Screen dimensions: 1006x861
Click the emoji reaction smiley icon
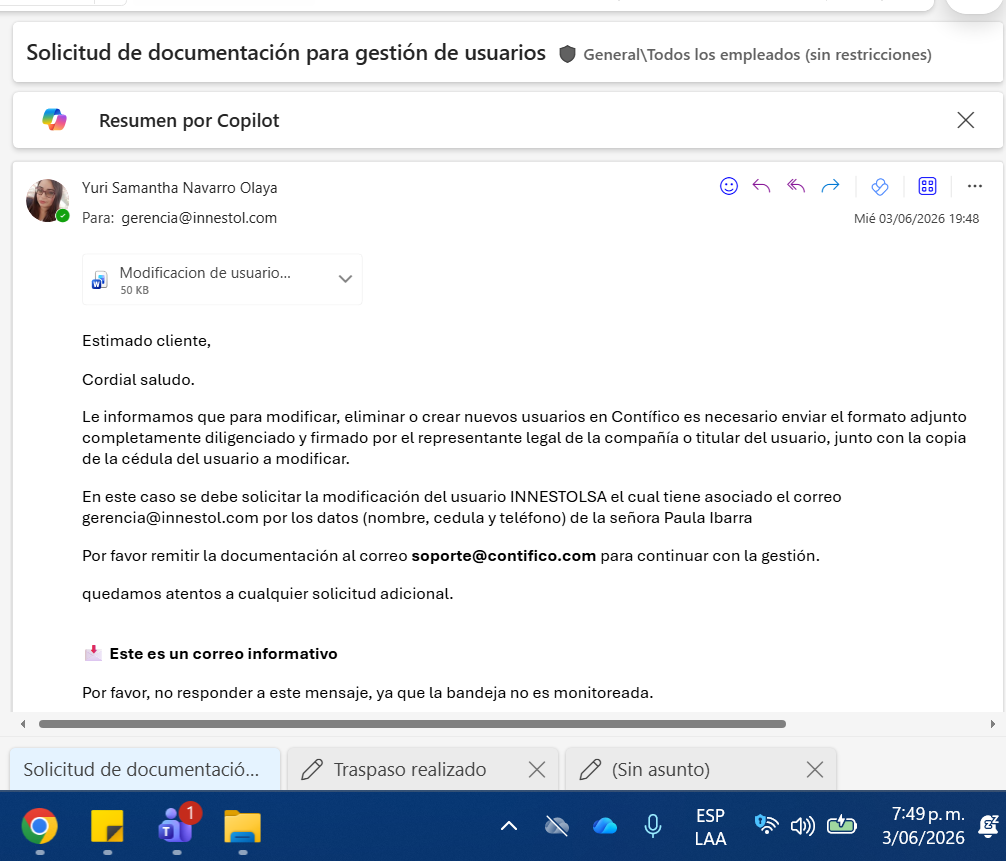tap(728, 186)
